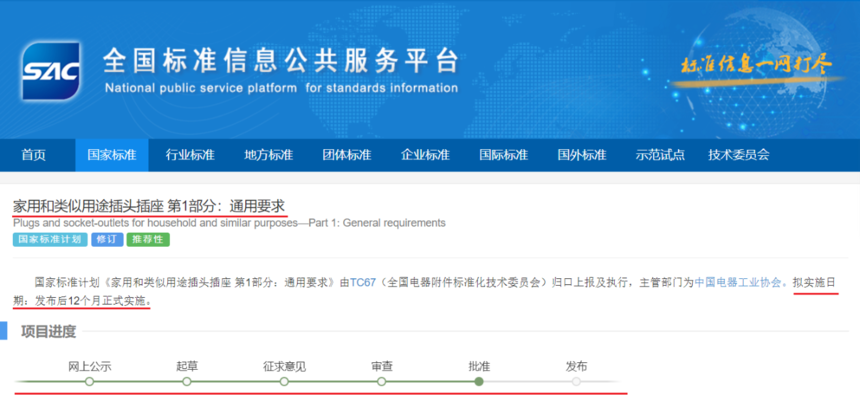Switch to 企业标准 section
Viewport: 860px width, 402px height.
pyautogui.click(x=425, y=155)
